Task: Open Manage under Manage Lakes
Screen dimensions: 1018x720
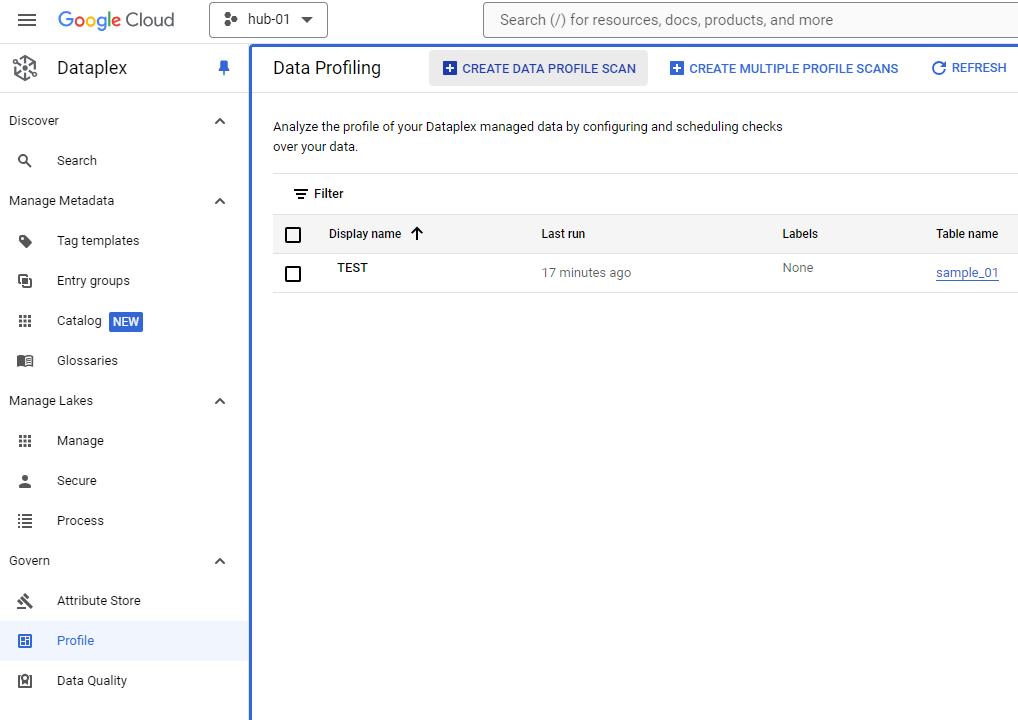Action: [x=124, y=441]
